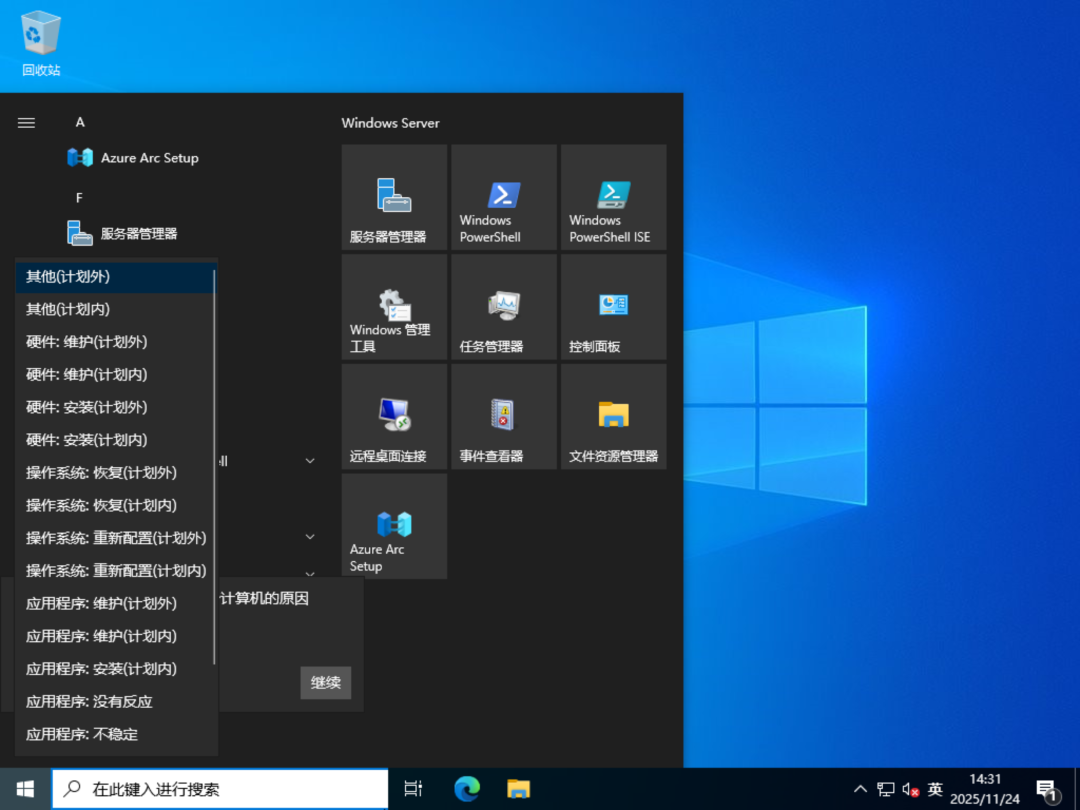Viewport: 1080px width, 810px height.
Task: Select 应用程序: 不稳定
Action: [x=115, y=735]
